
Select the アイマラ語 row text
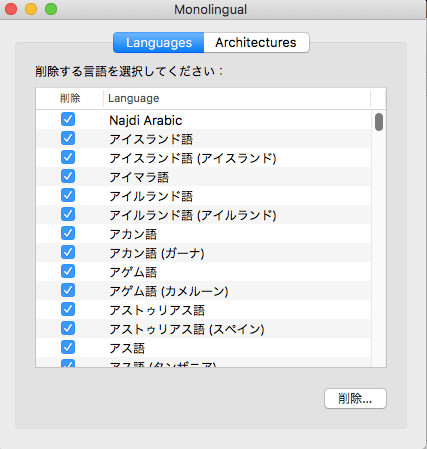click(x=139, y=177)
